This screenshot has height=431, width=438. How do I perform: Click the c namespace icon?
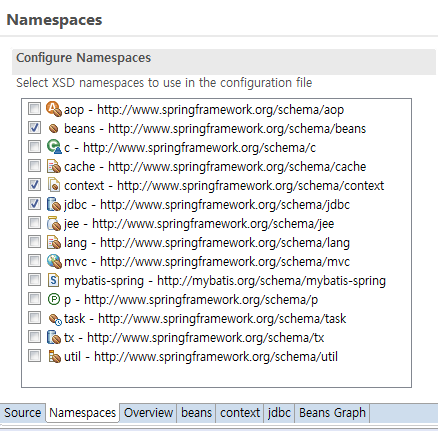pos(54,147)
